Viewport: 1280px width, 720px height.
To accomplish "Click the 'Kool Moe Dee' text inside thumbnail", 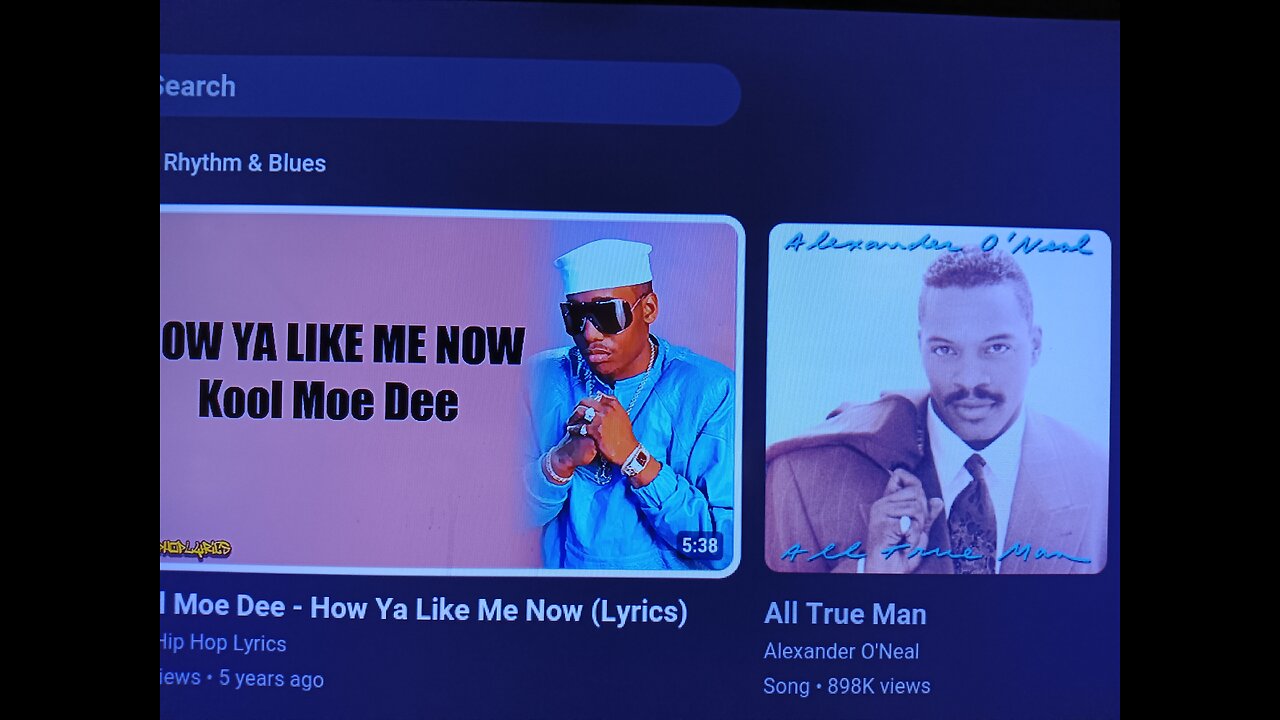I will pos(328,399).
